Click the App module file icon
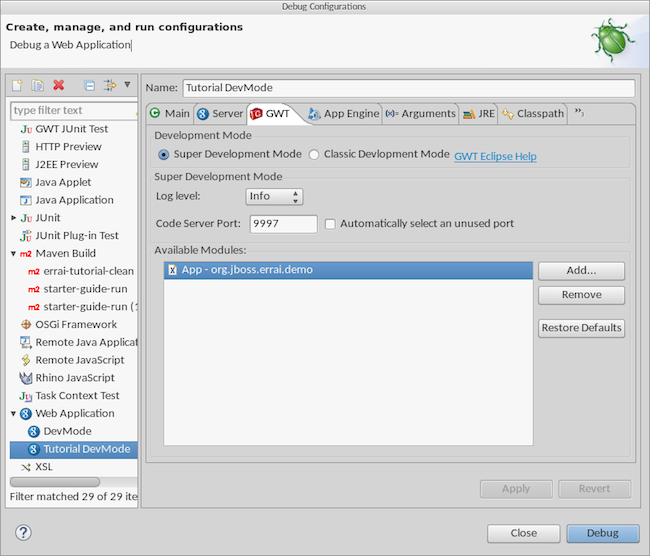 [172, 270]
